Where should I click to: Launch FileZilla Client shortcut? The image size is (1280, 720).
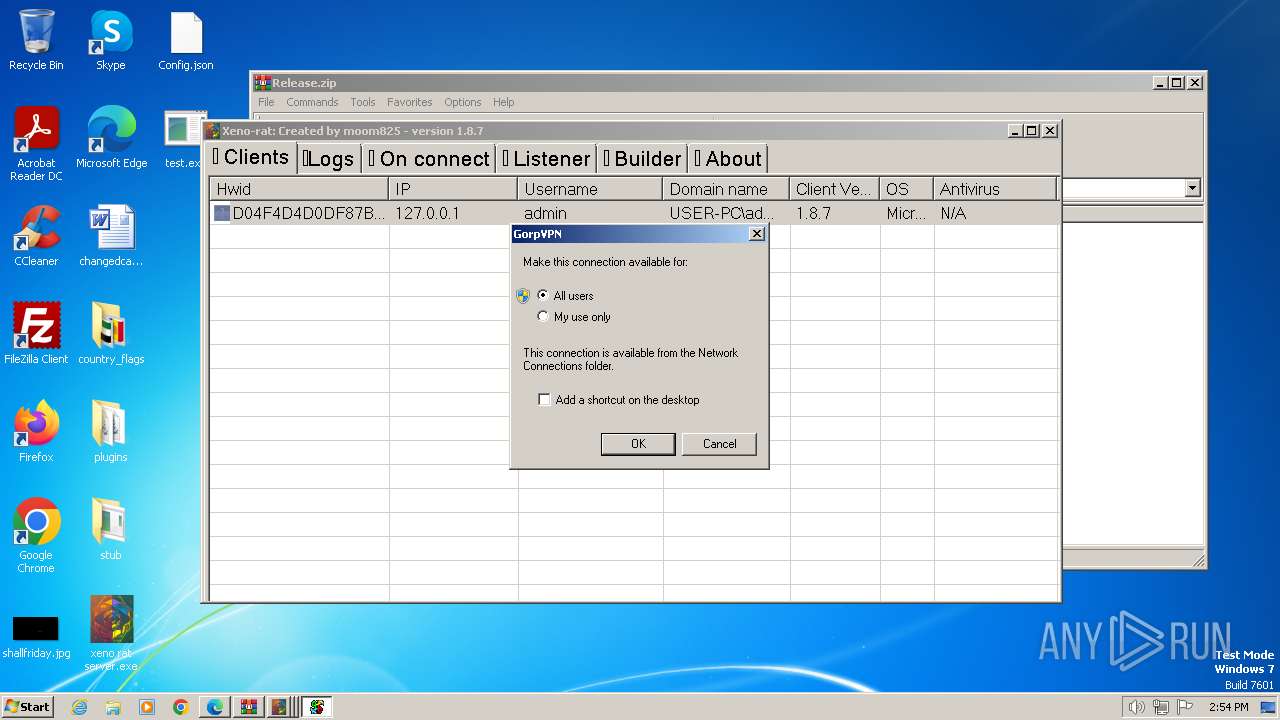[36, 334]
